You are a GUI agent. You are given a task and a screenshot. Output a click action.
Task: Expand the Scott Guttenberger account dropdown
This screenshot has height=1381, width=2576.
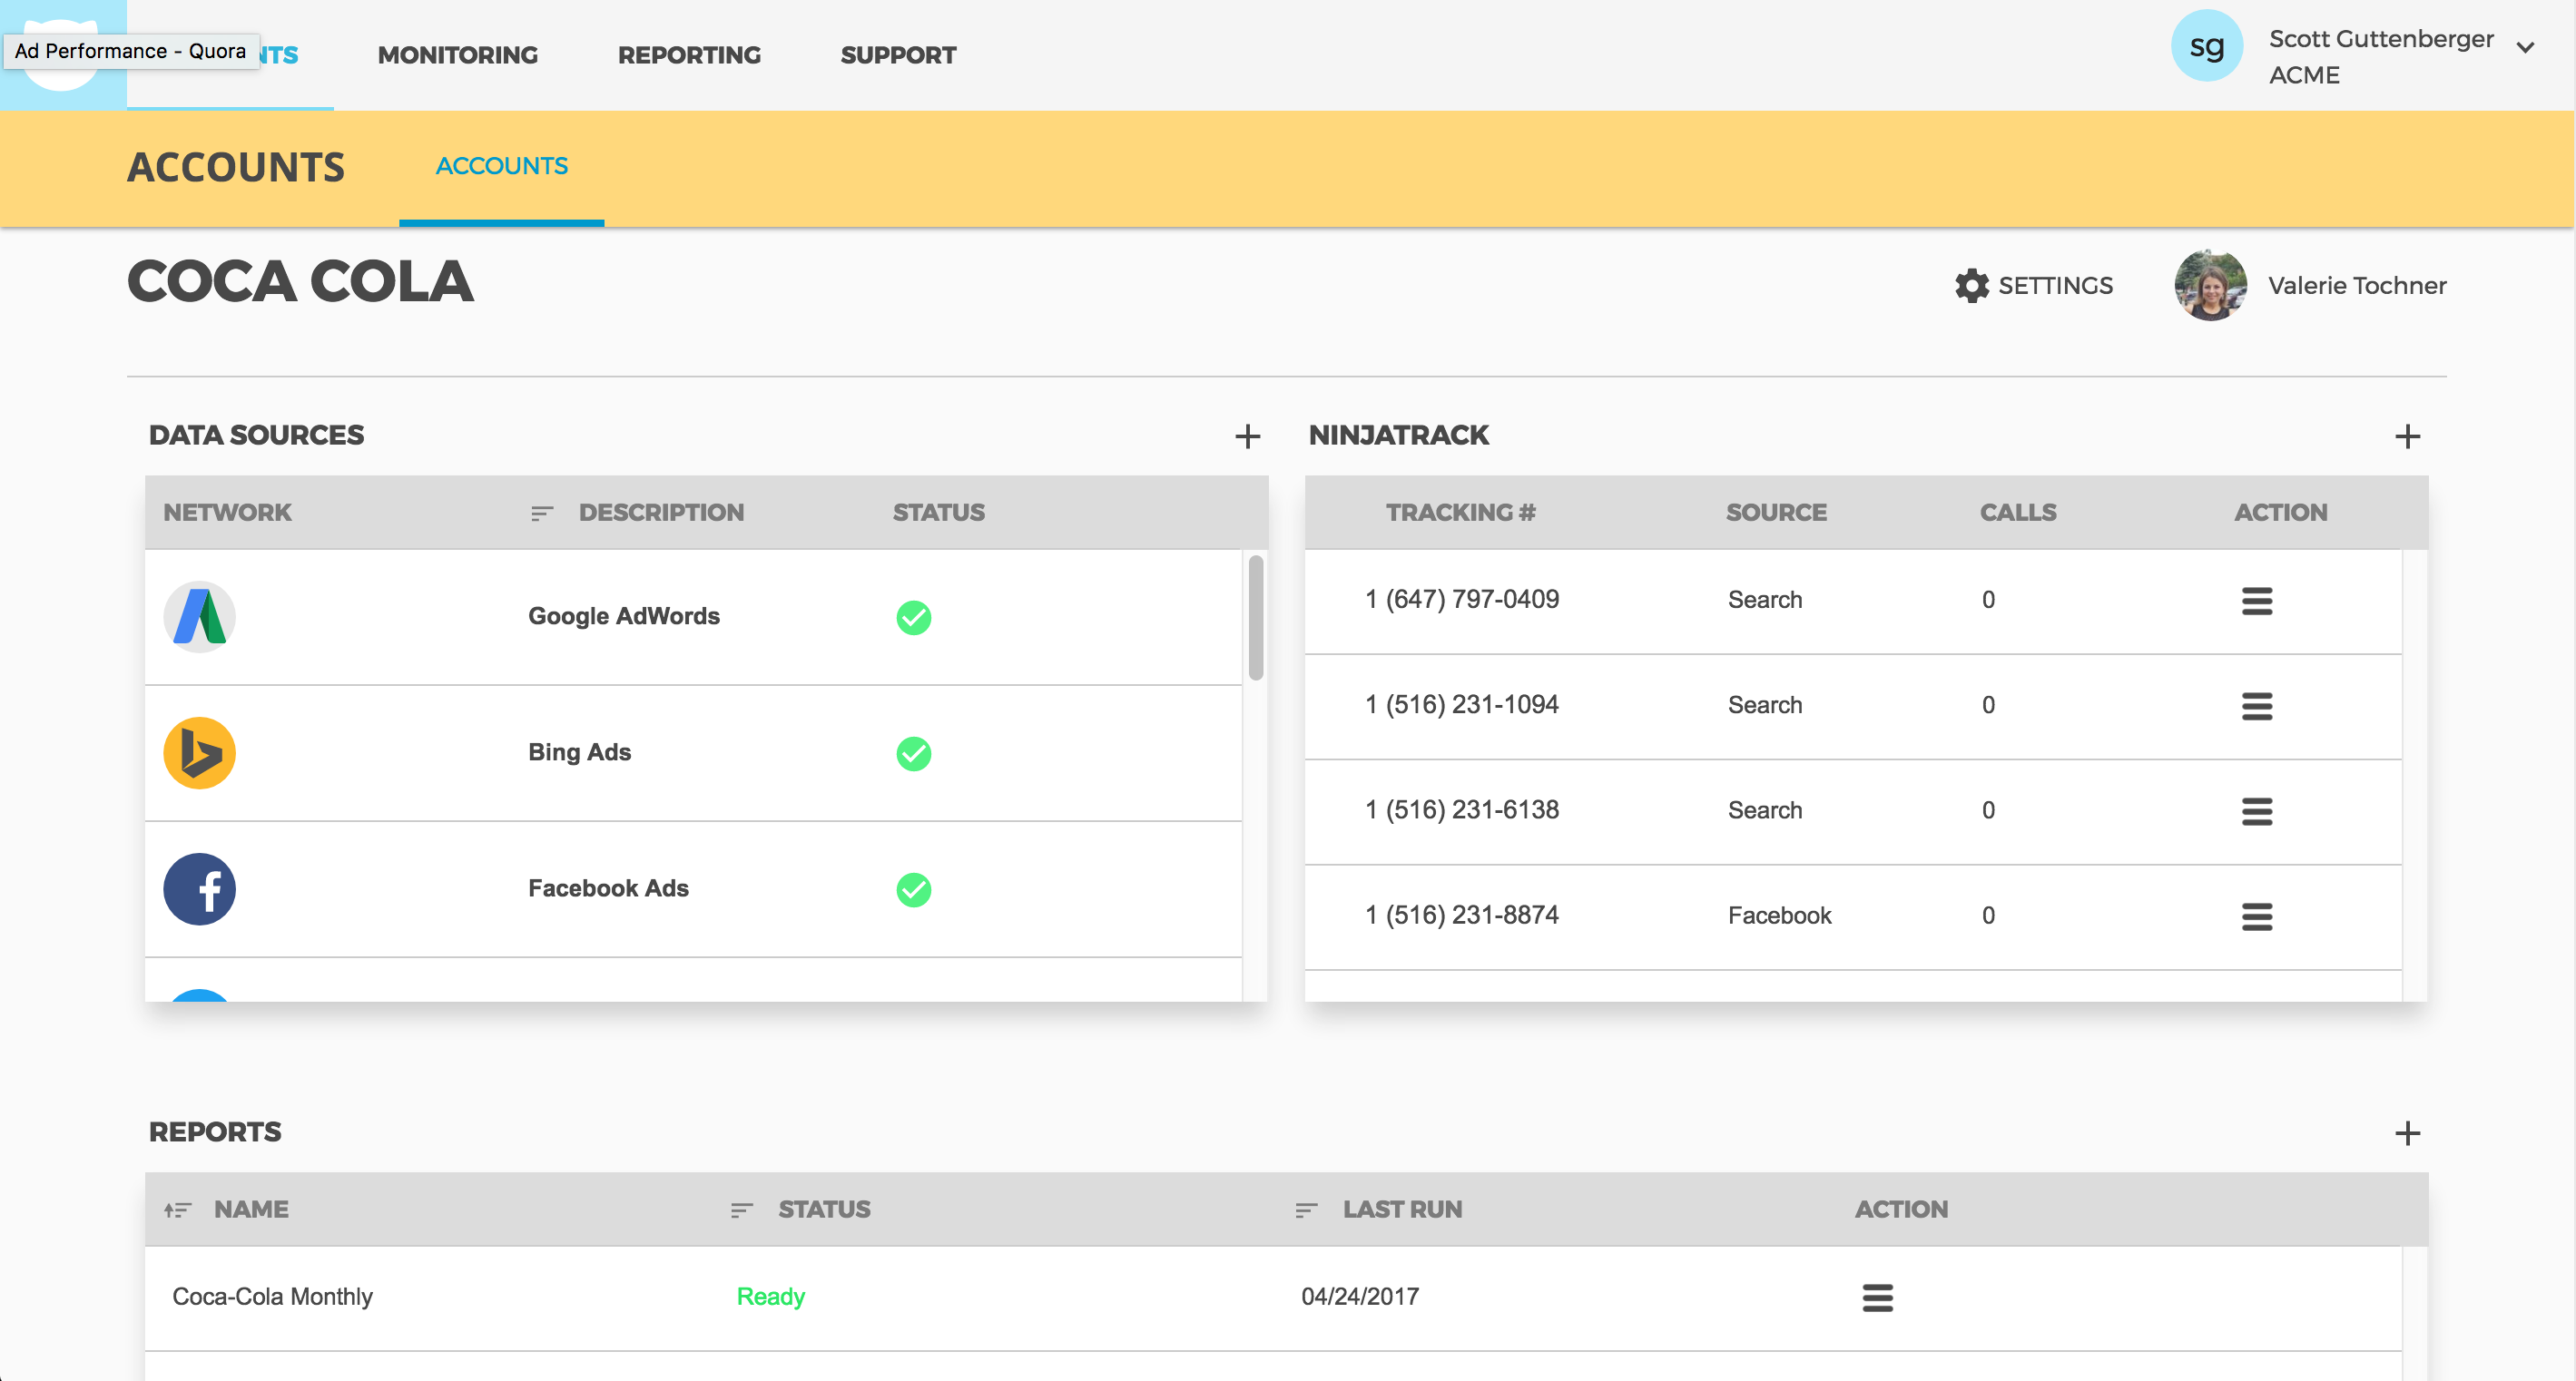pos(2524,47)
